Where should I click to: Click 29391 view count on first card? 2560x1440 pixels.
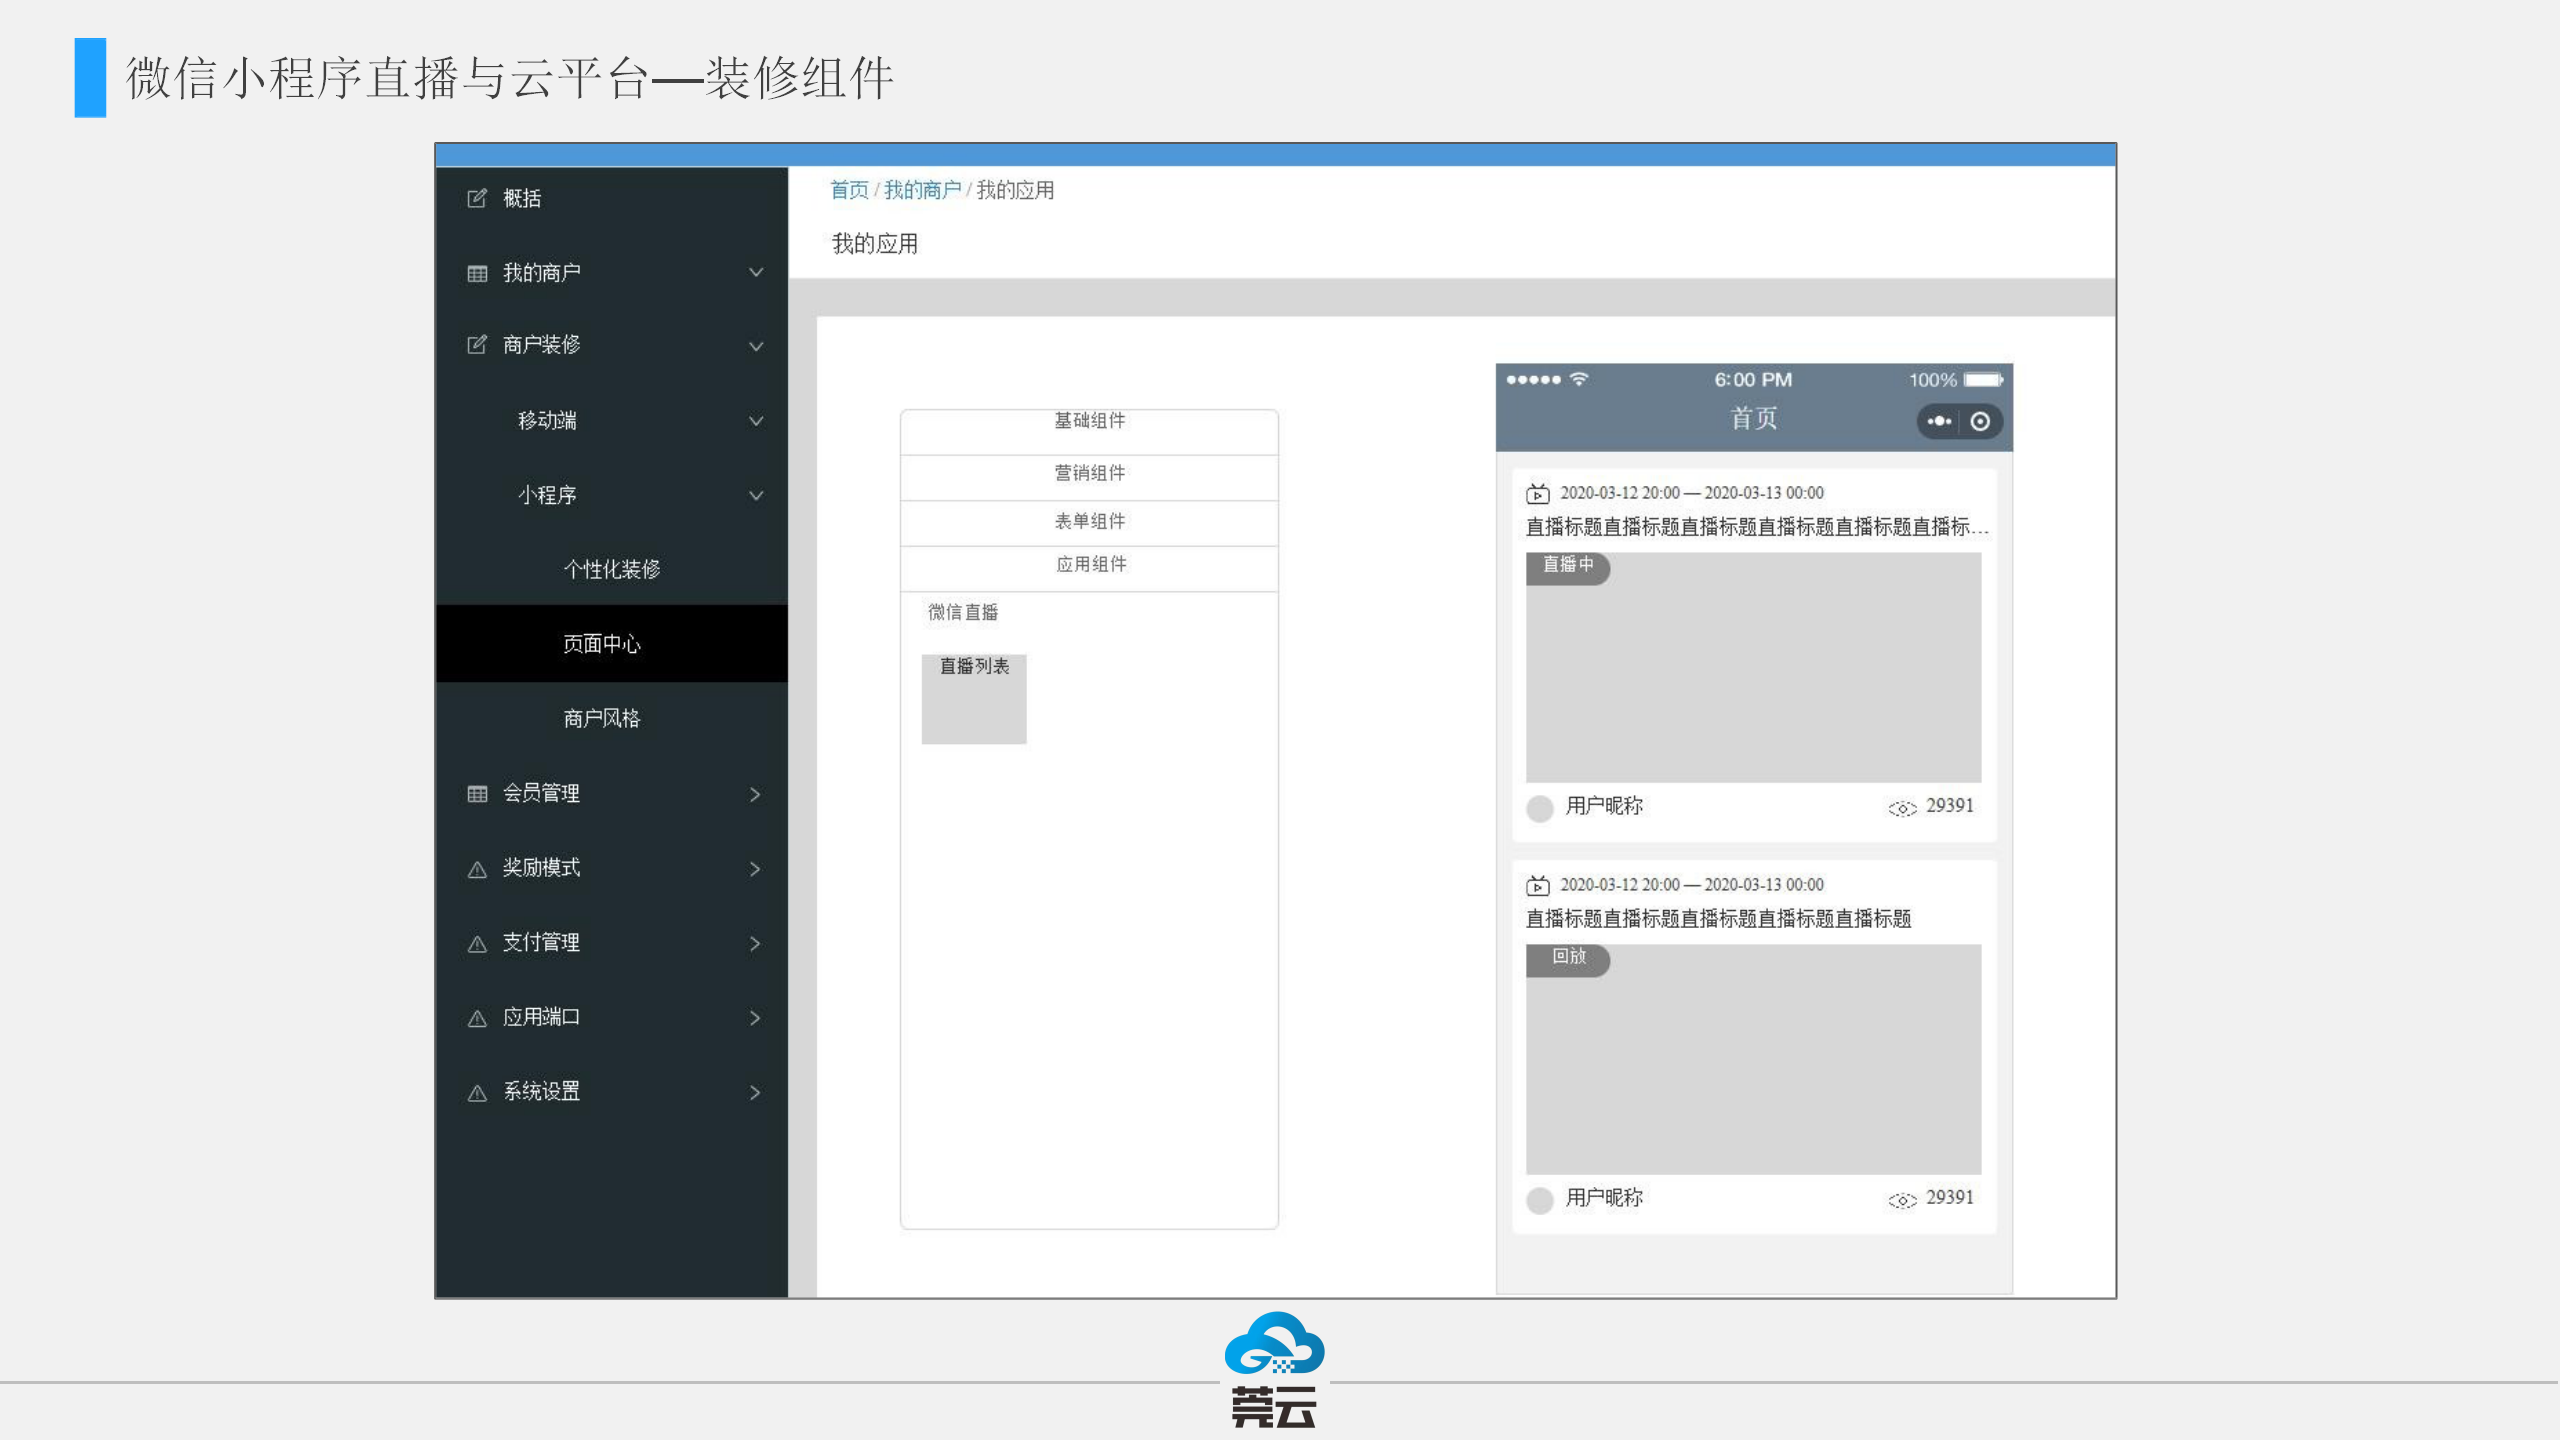[1949, 806]
